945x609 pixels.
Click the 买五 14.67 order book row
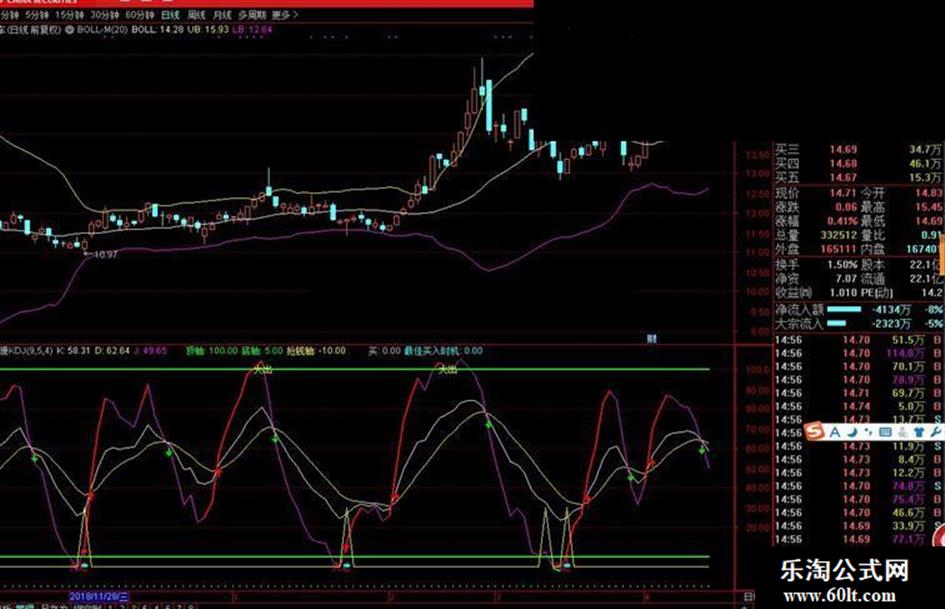(x=858, y=178)
